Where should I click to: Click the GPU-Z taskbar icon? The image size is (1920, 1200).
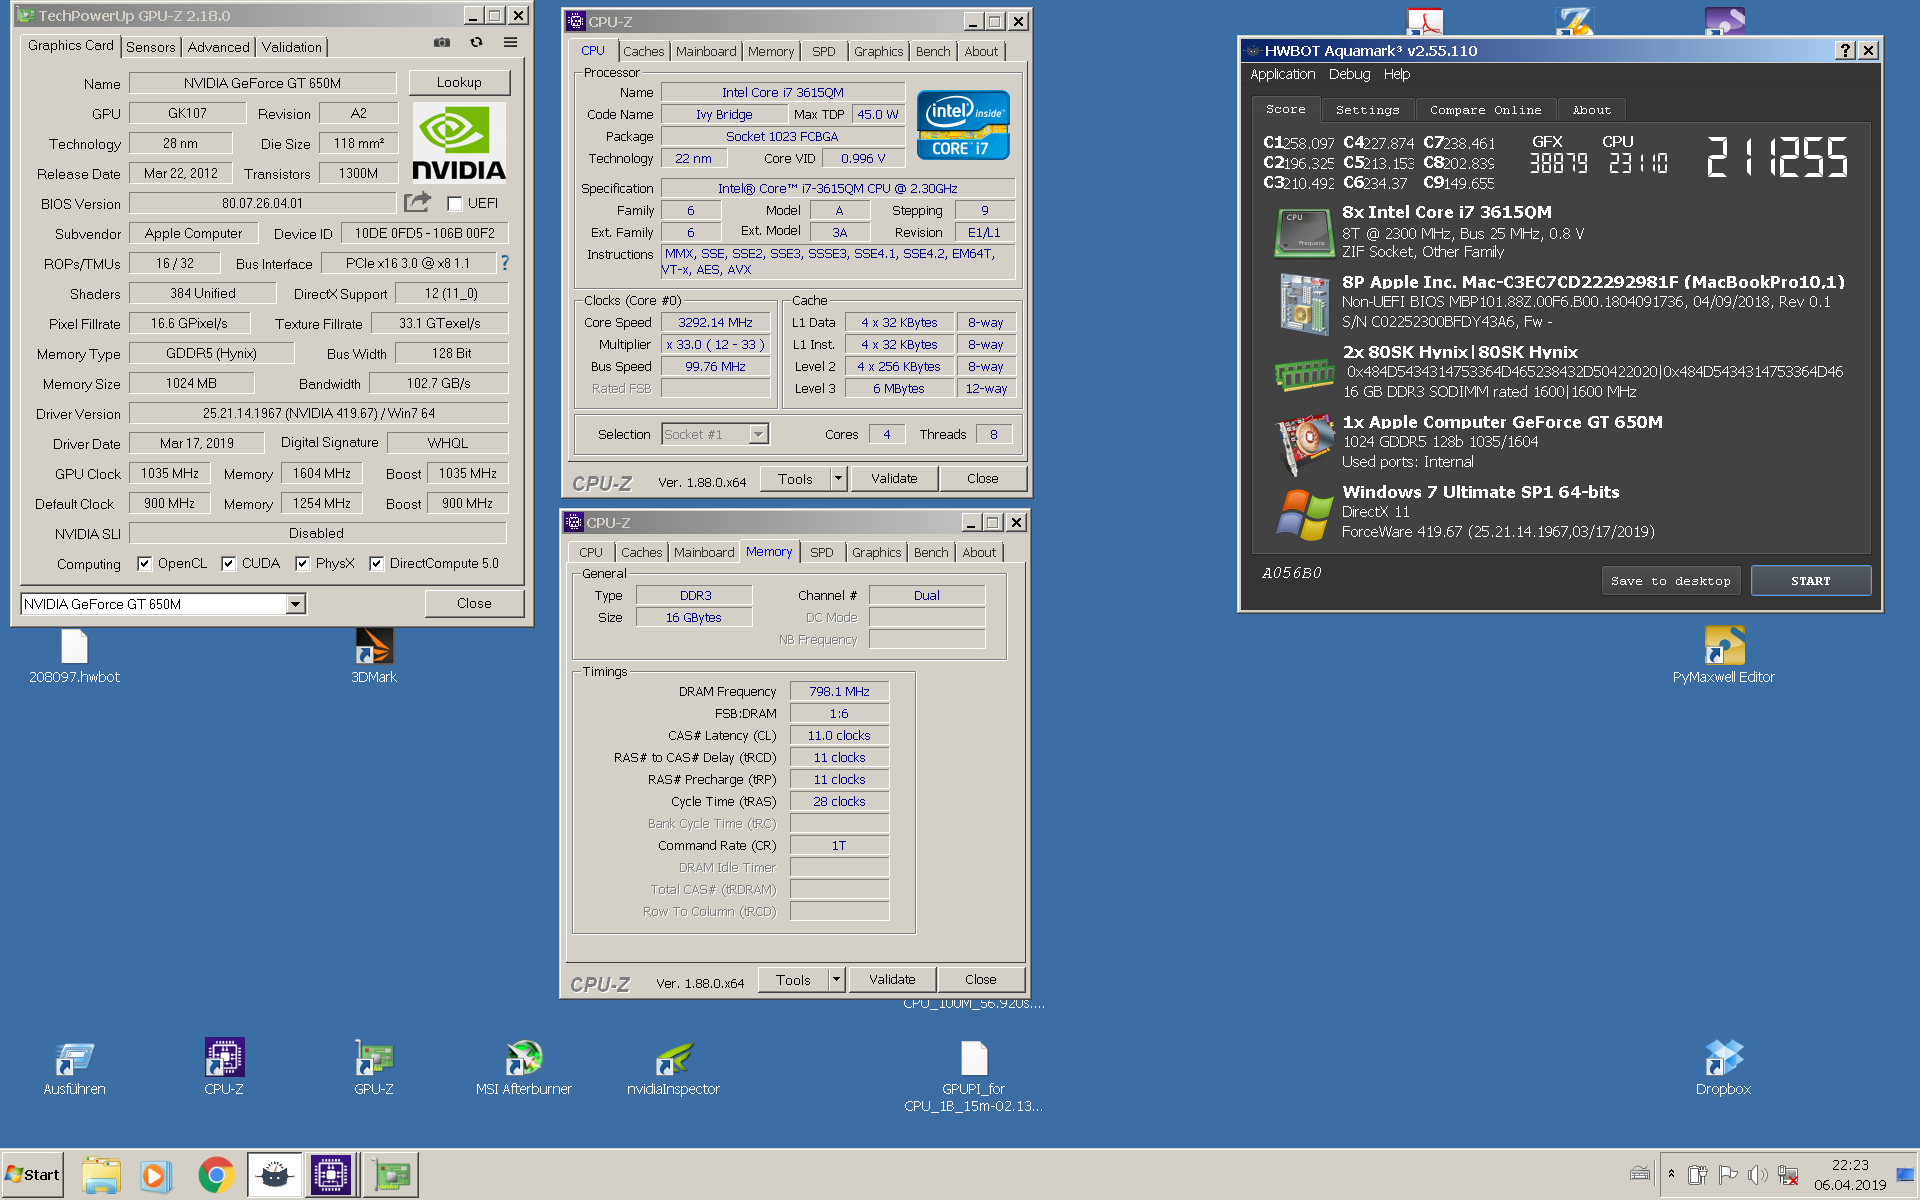pyautogui.click(x=391, y=1175)
